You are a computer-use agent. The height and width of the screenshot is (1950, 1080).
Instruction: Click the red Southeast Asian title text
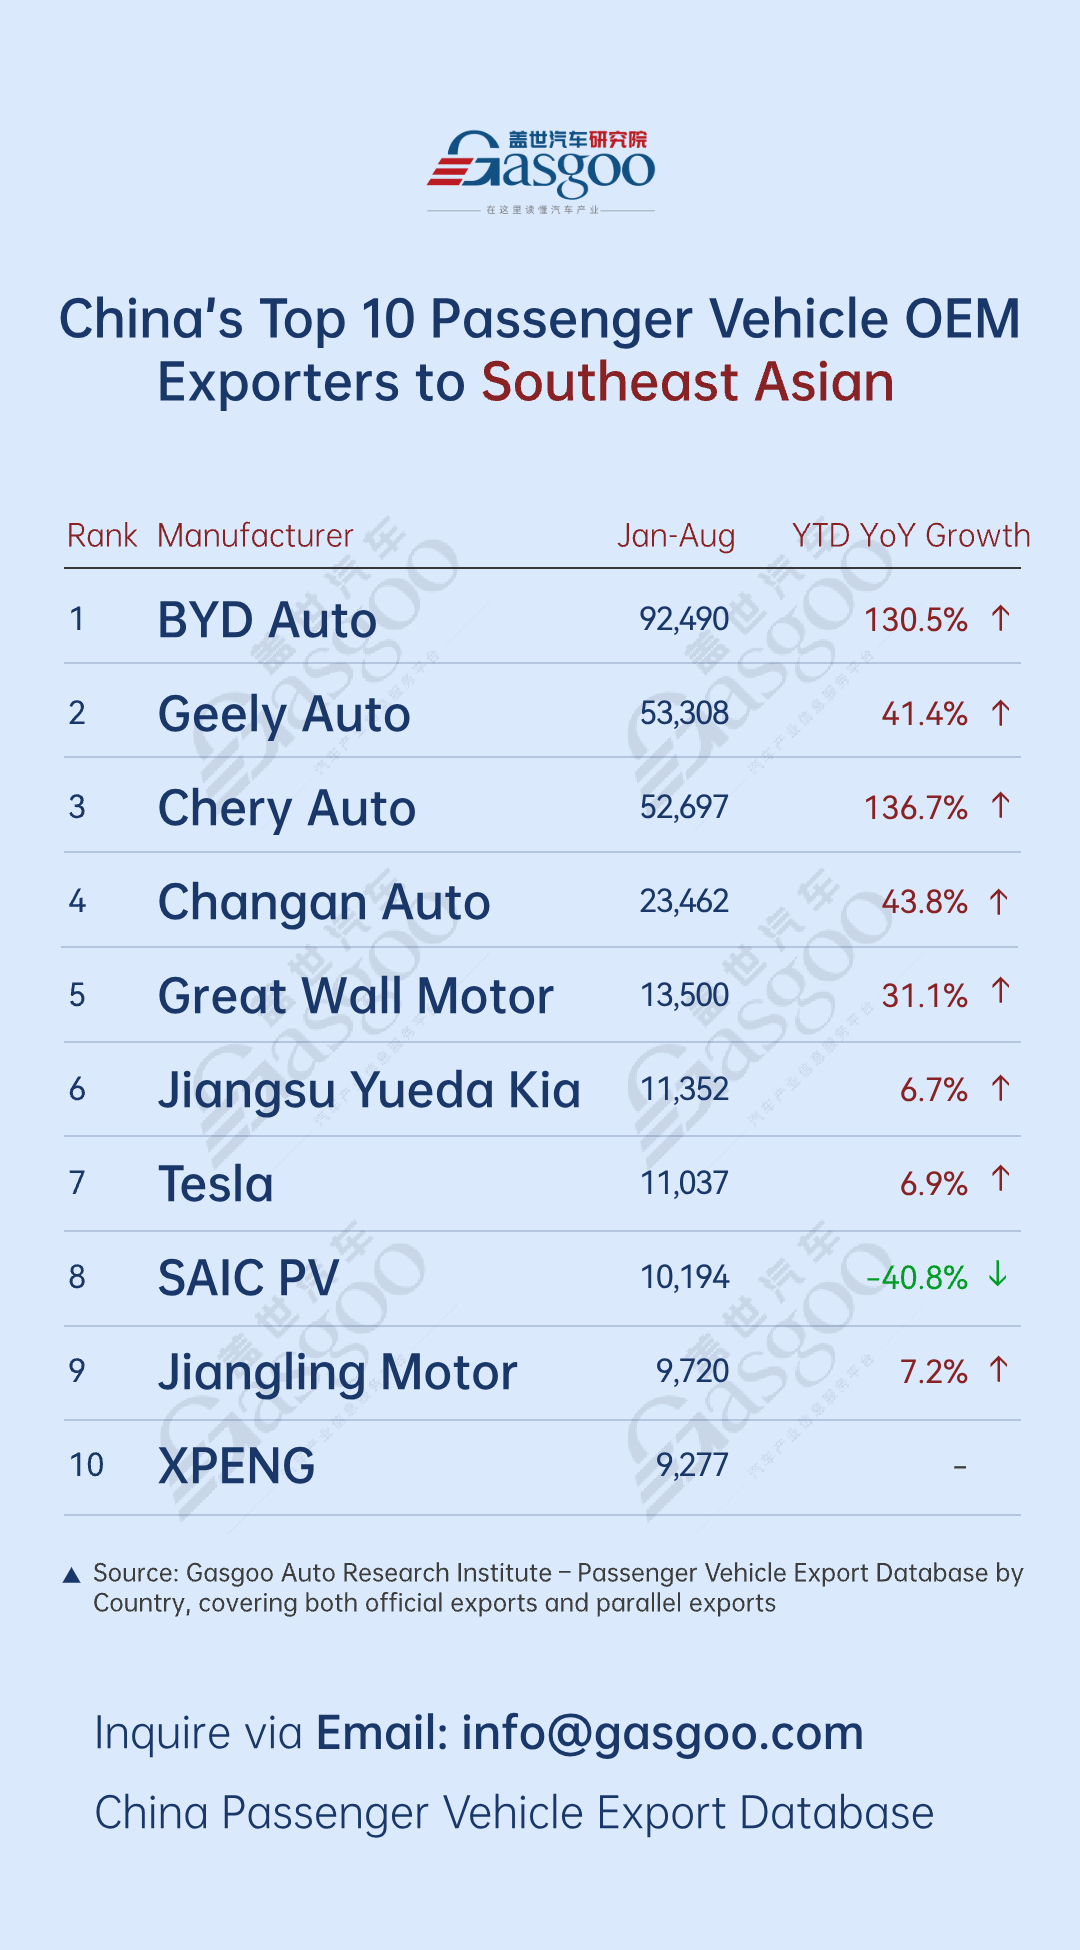[x=688, y=383]
